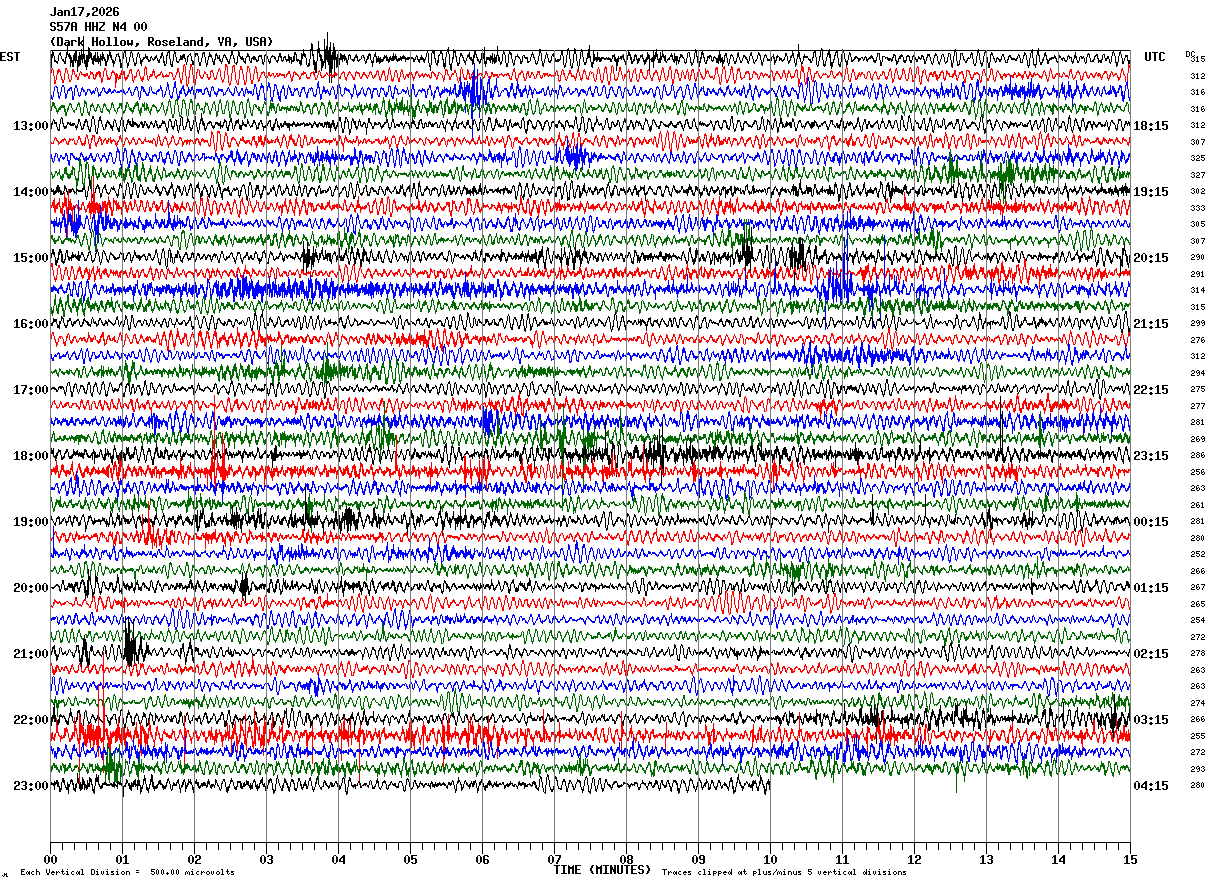Click the DC offset value 276
The height and width of the screenshot is (886, 1210).
pyautogui.click(x=1197, y=340)
